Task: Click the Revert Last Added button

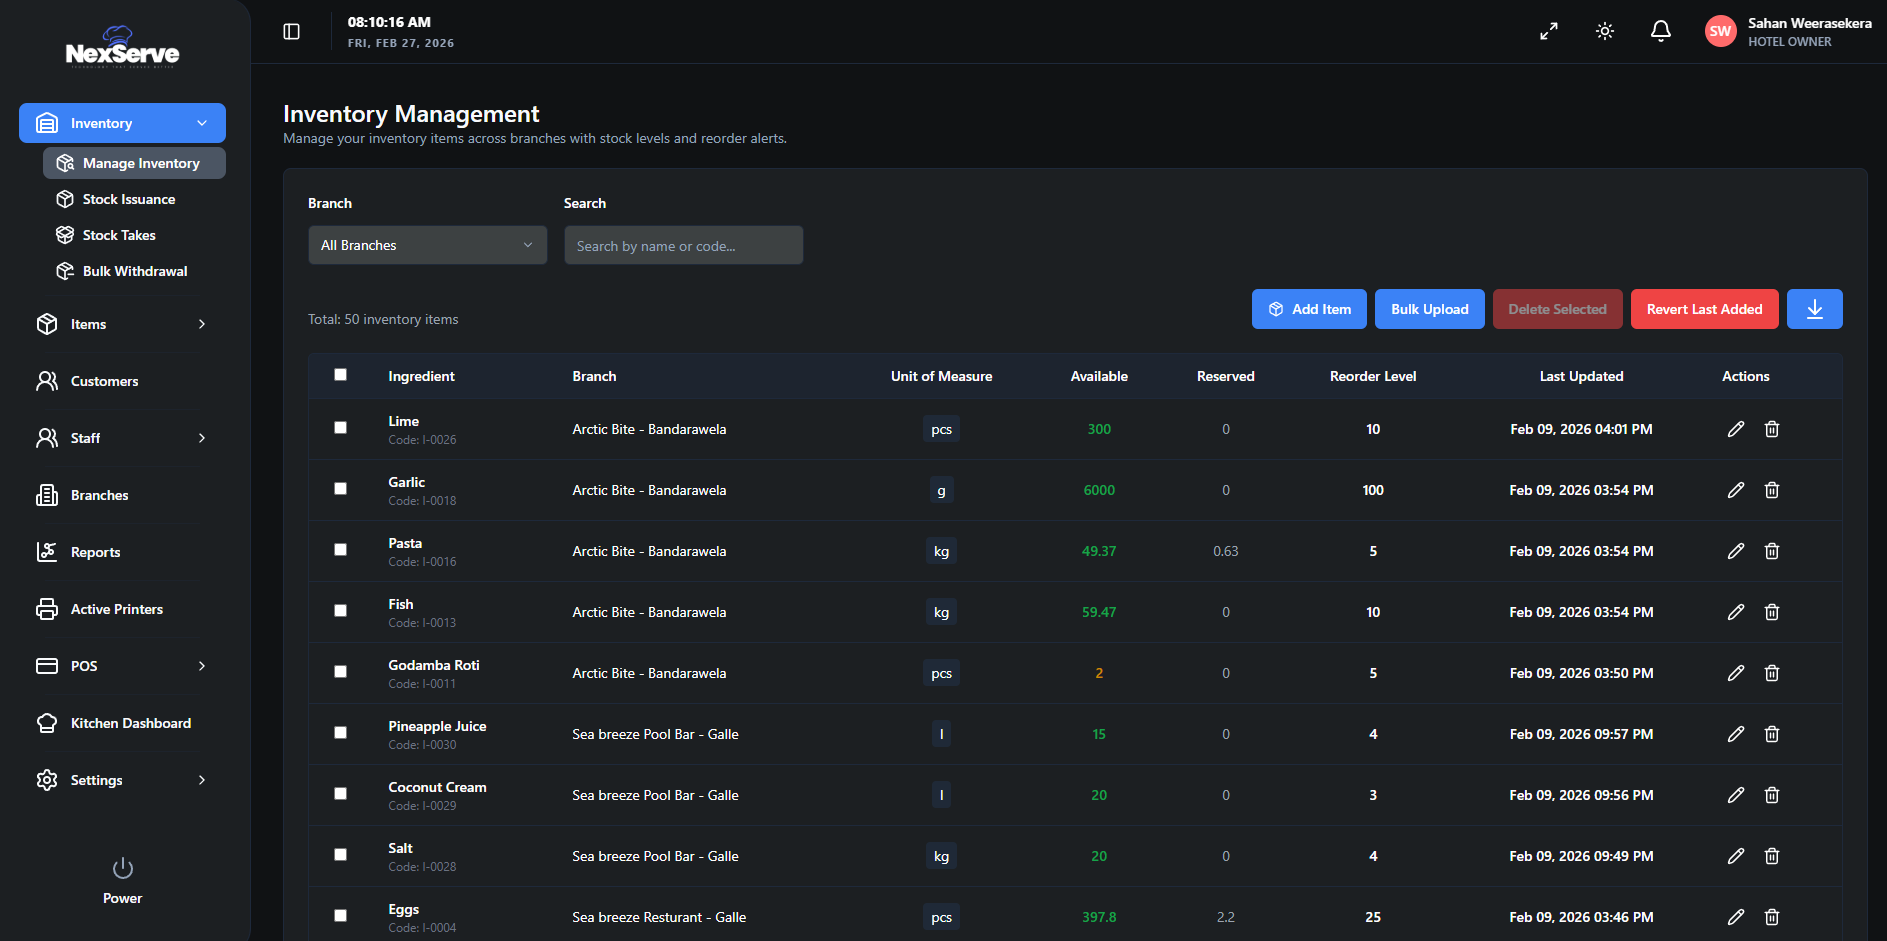Action: (1704, 309)
